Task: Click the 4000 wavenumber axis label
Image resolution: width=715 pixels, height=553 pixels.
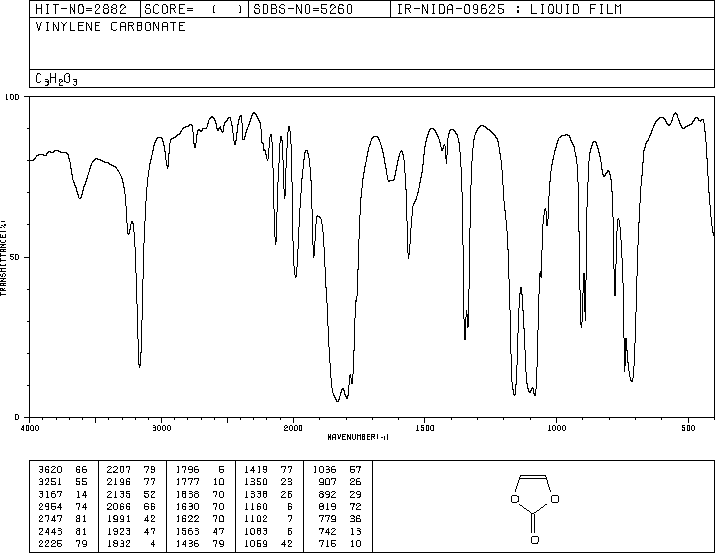Action: click(30, 428)
